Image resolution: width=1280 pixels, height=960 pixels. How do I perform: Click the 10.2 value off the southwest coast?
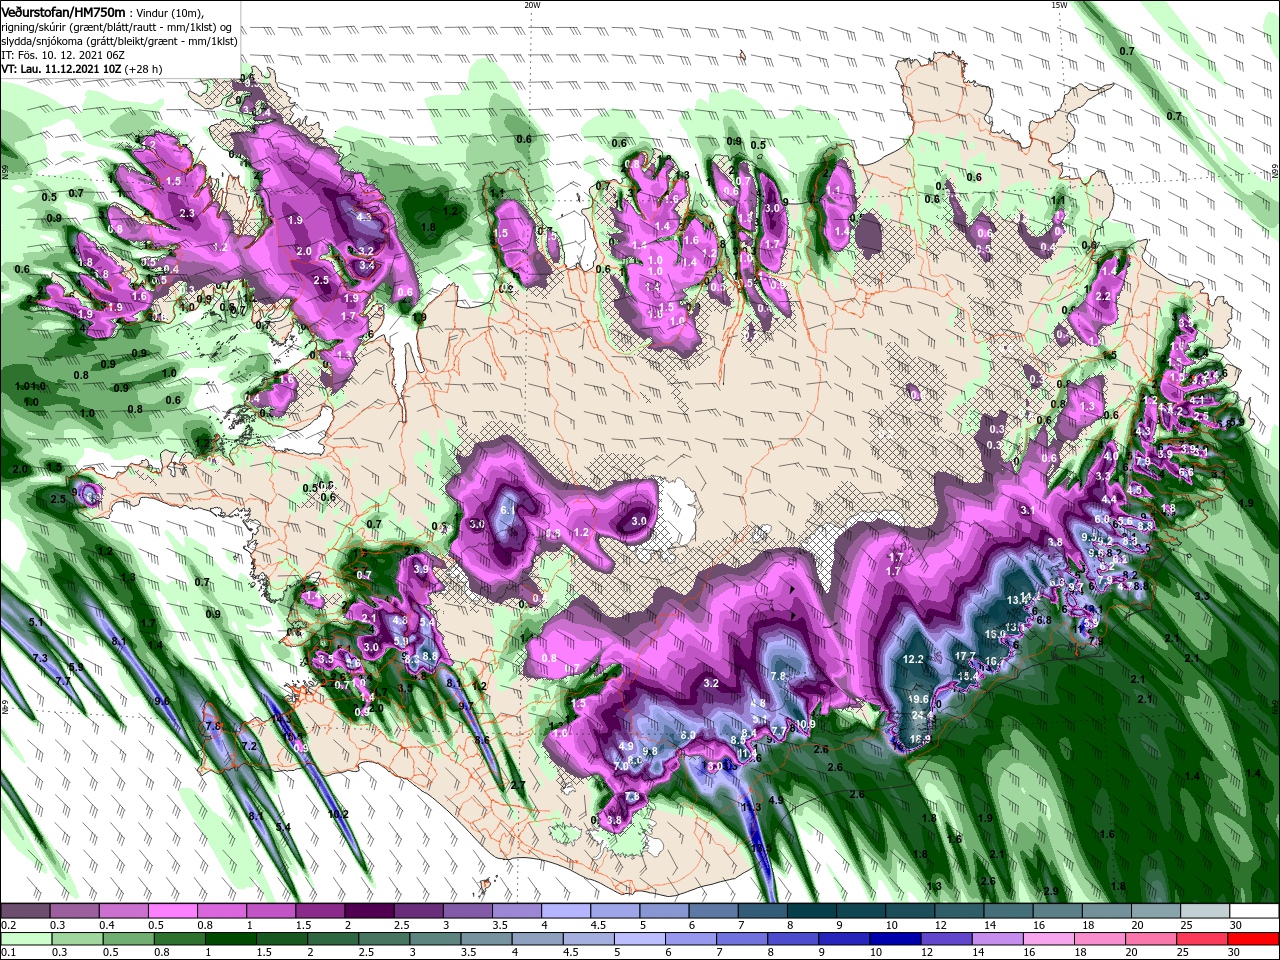[338, 814]
